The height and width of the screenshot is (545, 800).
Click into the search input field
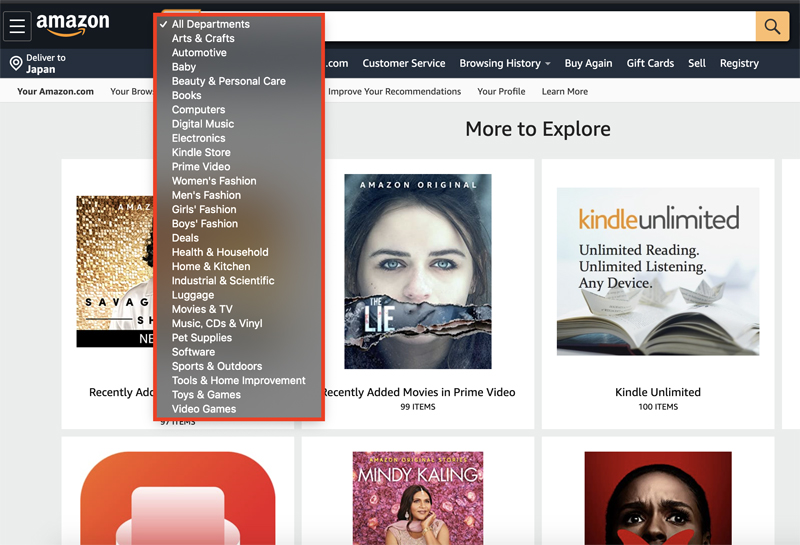539,26
